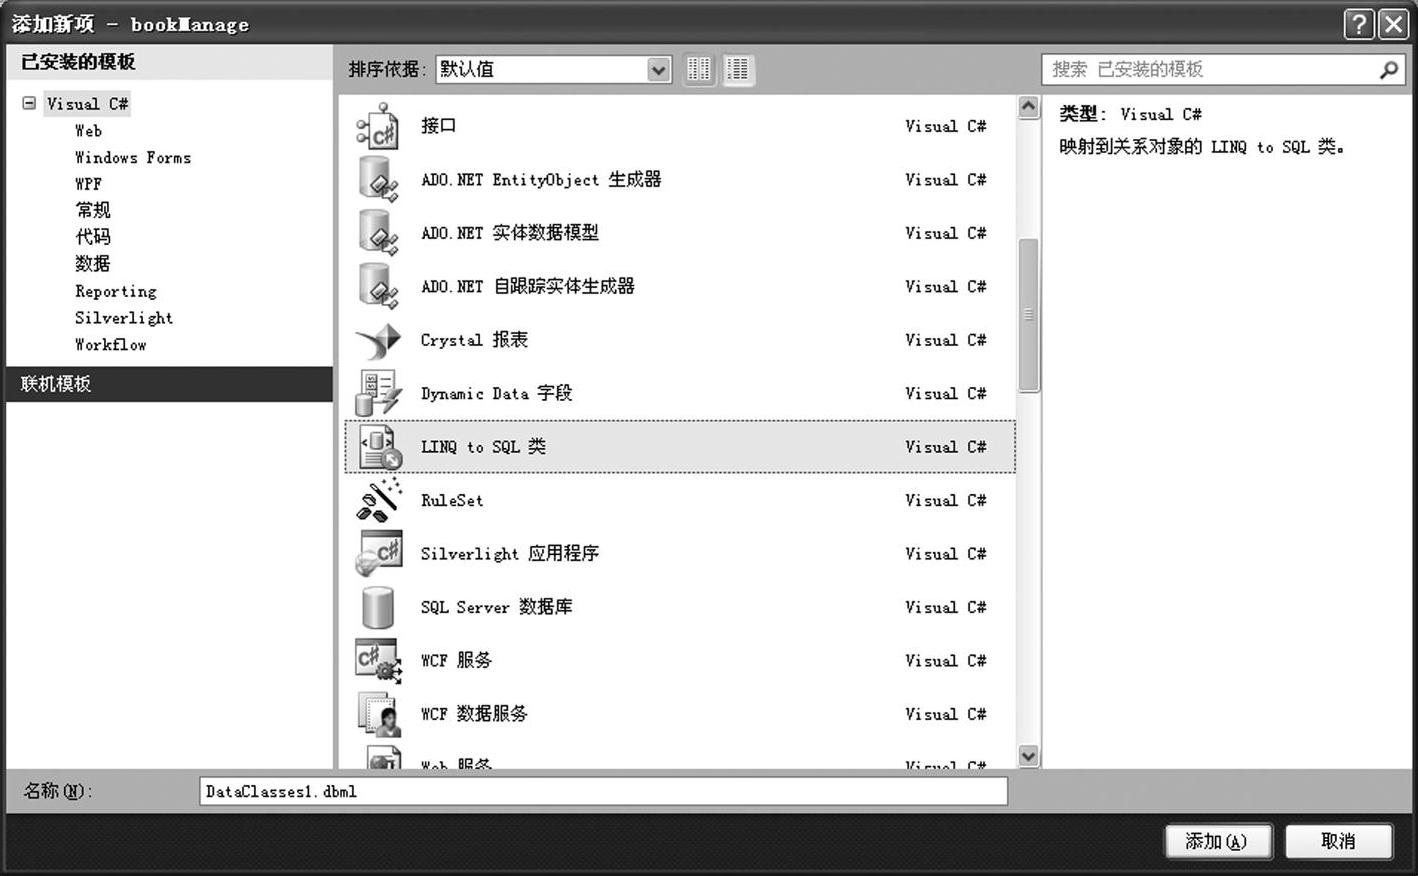1418x876 pixels.
Task: Click the scrollbar up arrow
Action: 1028,107
